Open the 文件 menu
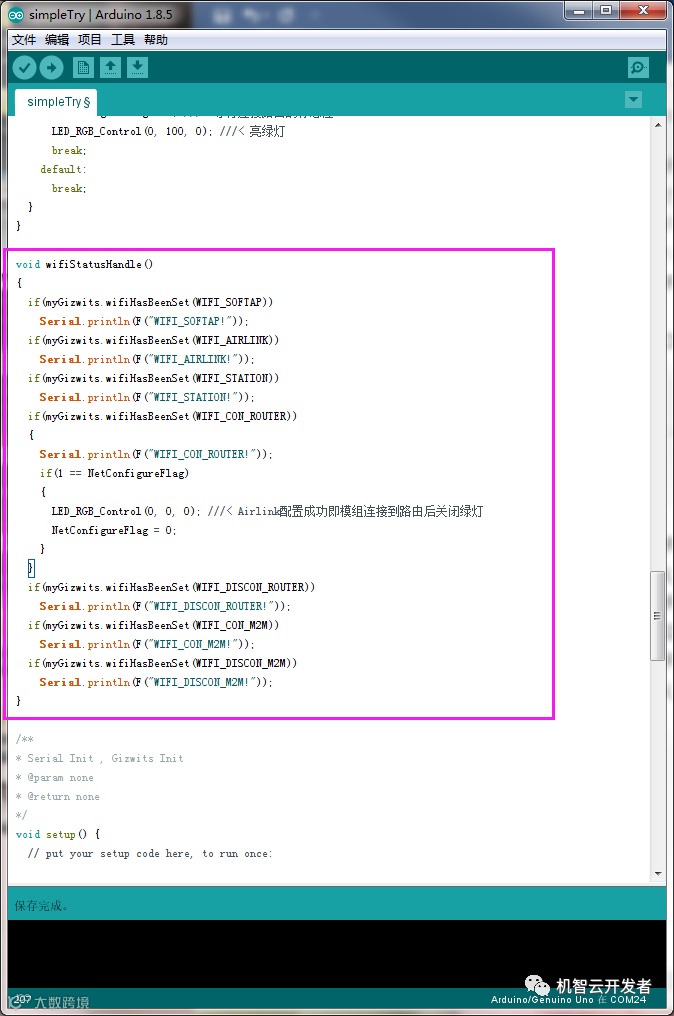Screen dimensions: 674x1016 click(x=24, y=40)
